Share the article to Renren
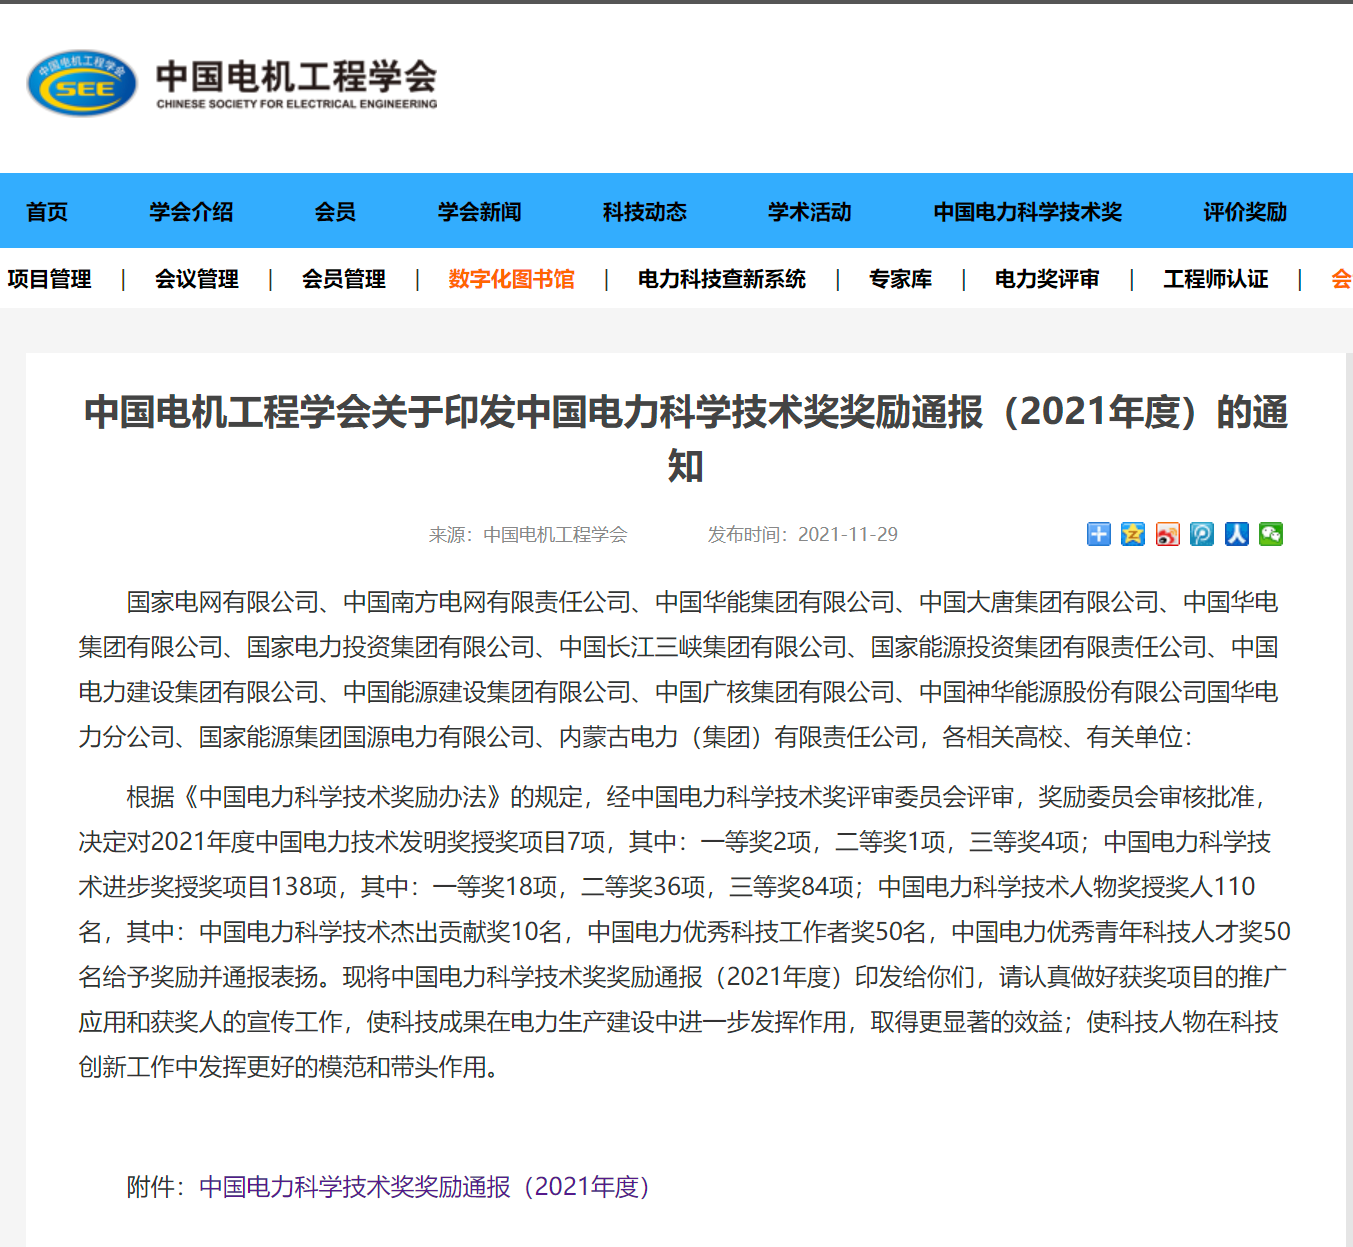Screen dimensions: 1353x1247 coord(1236,534)
